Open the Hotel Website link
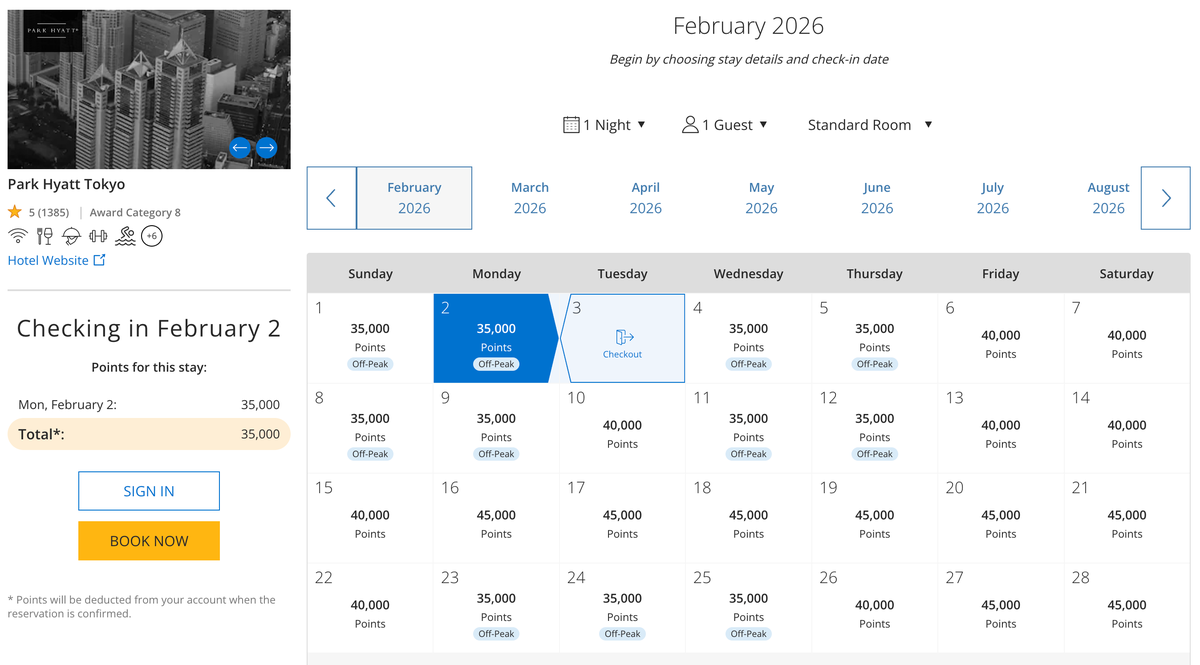 pyautogui.click(x=57, y=260)
